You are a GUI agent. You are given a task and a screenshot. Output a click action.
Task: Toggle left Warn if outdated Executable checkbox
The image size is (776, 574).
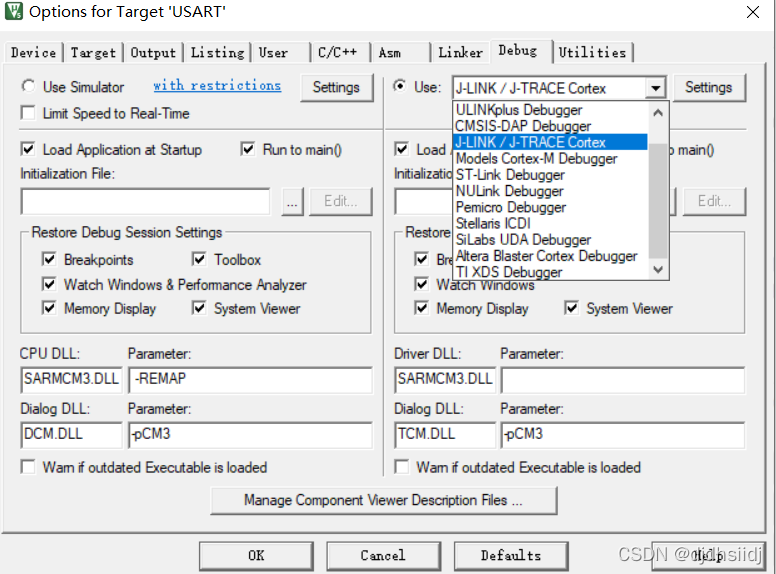[28, 467]
